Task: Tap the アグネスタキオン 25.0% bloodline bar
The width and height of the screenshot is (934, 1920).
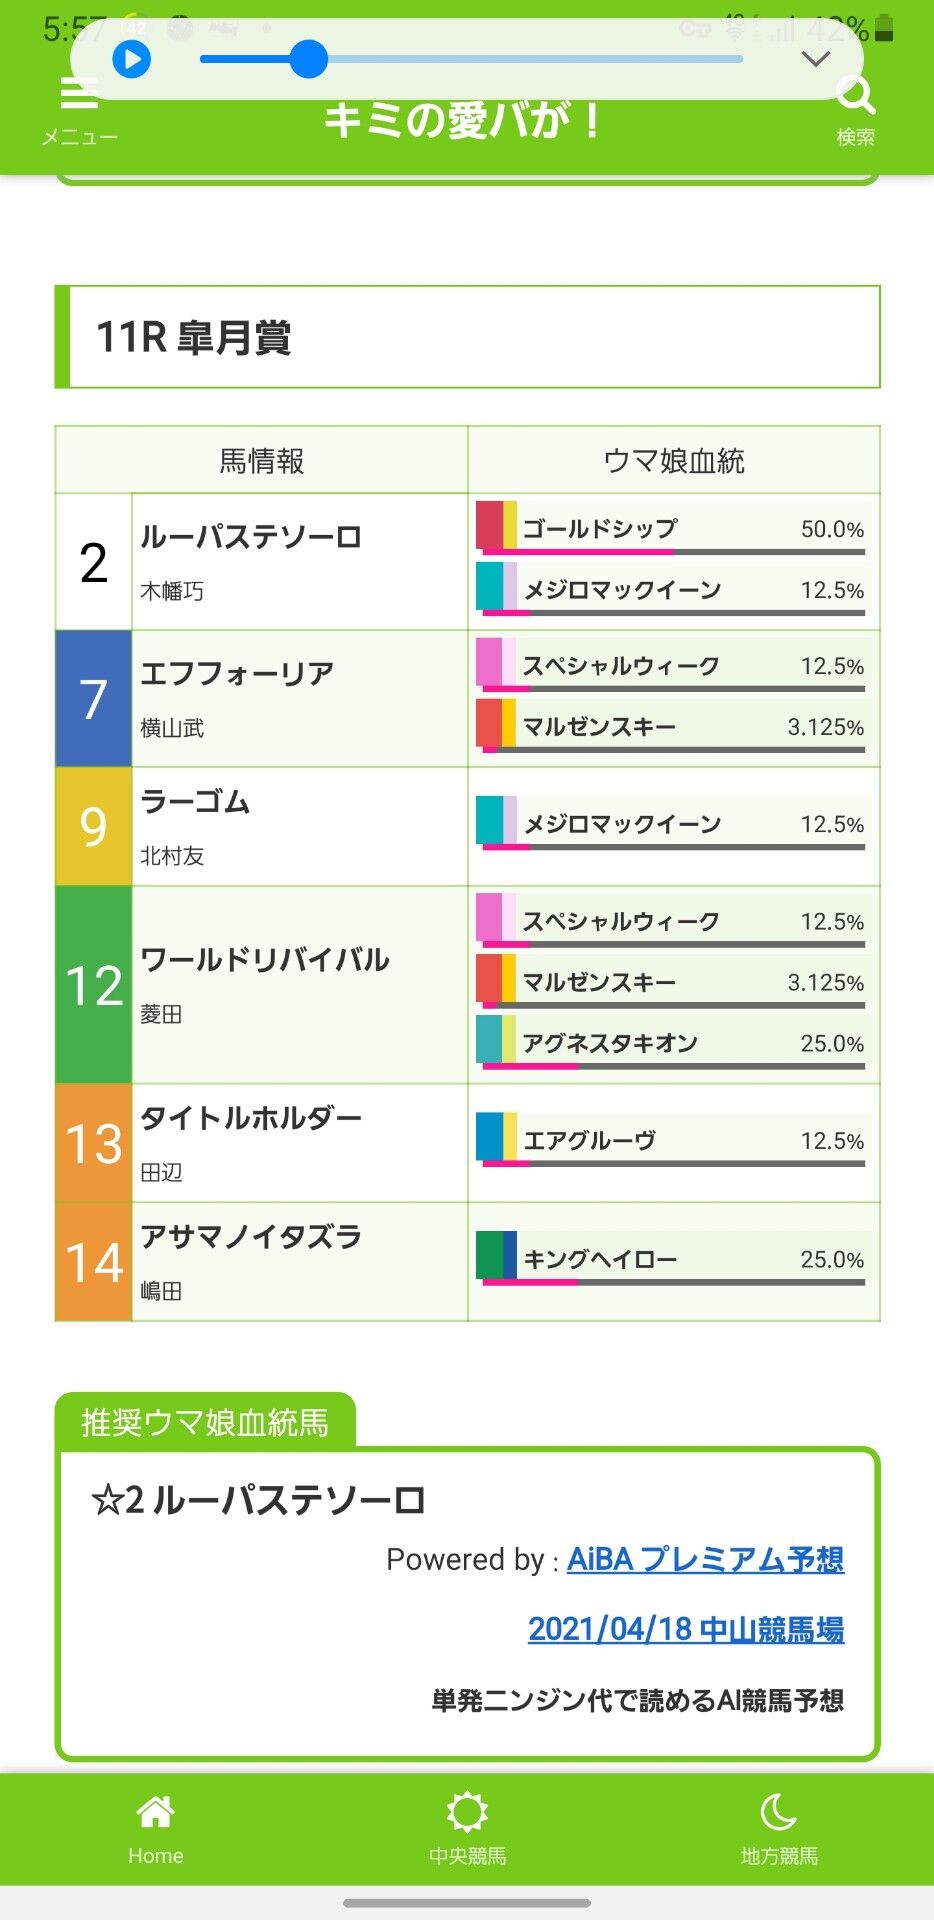Action: (671, 1043)
